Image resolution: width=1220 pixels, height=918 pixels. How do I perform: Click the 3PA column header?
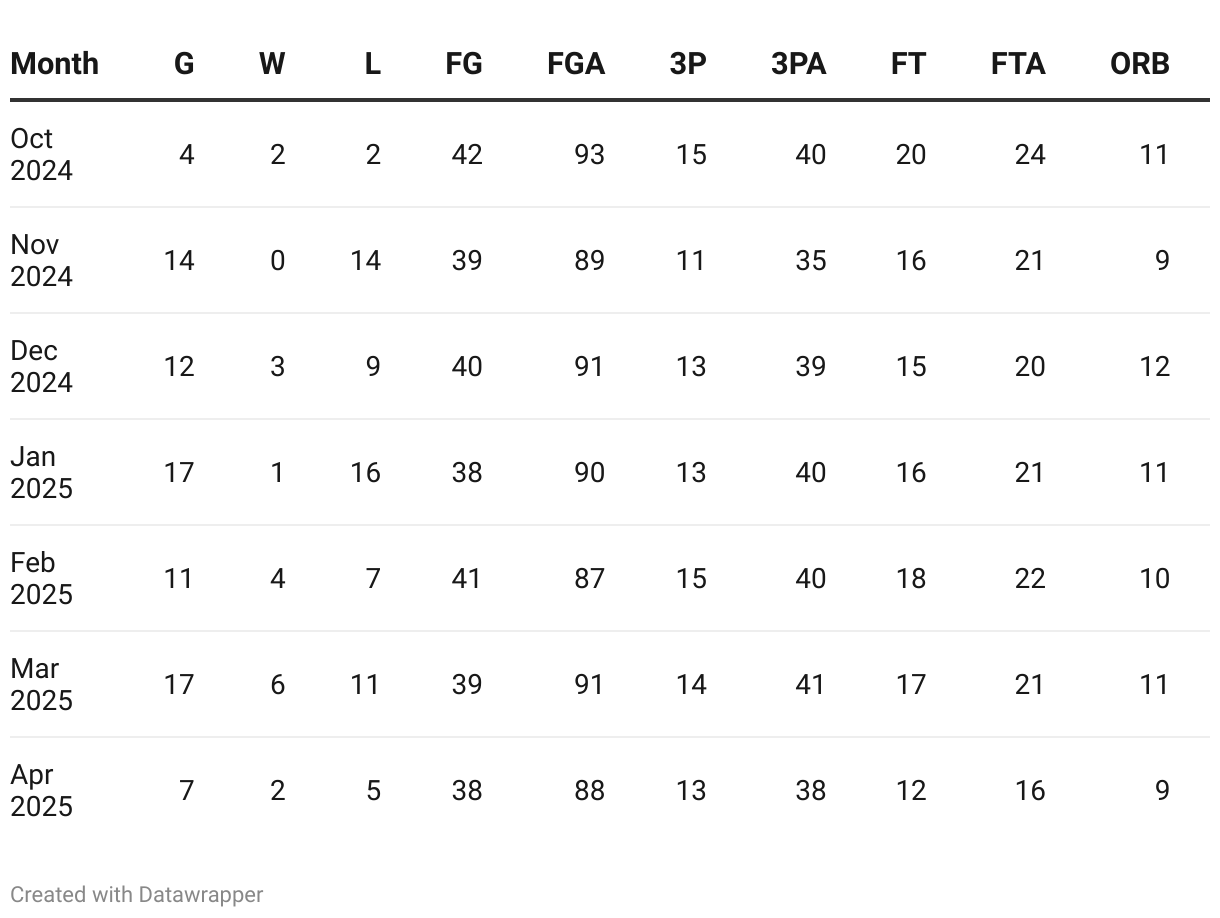tap(798, 64)
